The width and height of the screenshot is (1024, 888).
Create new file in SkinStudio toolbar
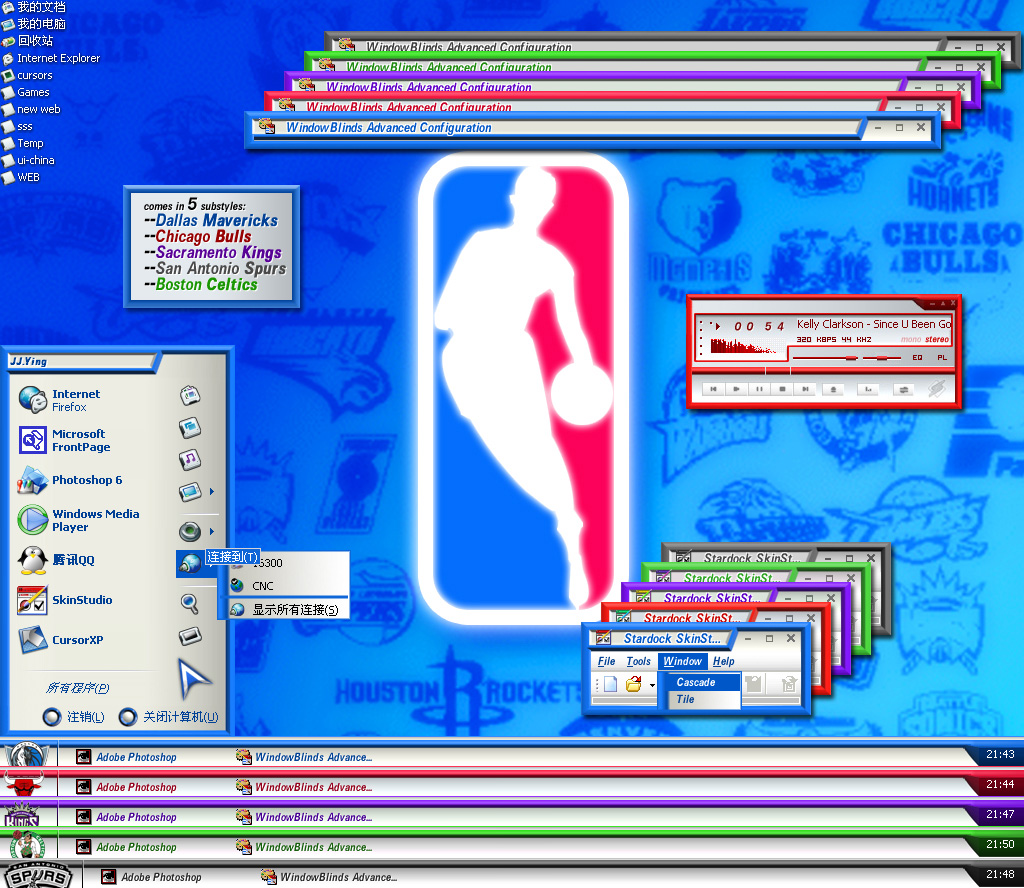pyautogui.click(x=610, y=684)
